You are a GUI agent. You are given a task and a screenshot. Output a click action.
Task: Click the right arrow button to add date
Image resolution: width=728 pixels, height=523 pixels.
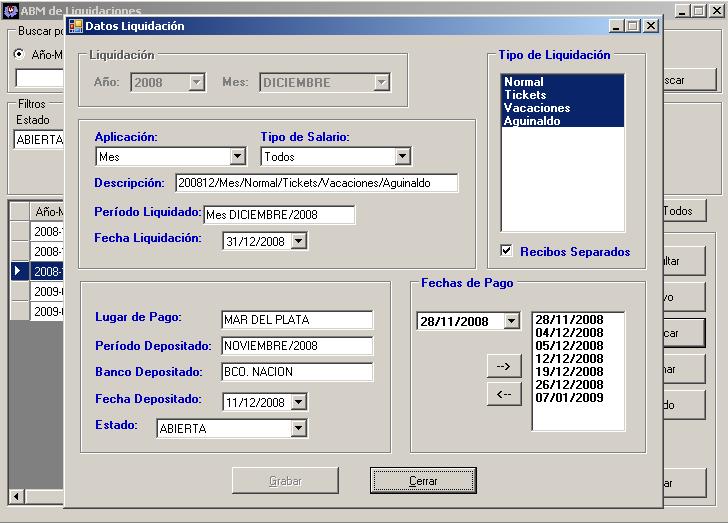[x=503, y=367]
